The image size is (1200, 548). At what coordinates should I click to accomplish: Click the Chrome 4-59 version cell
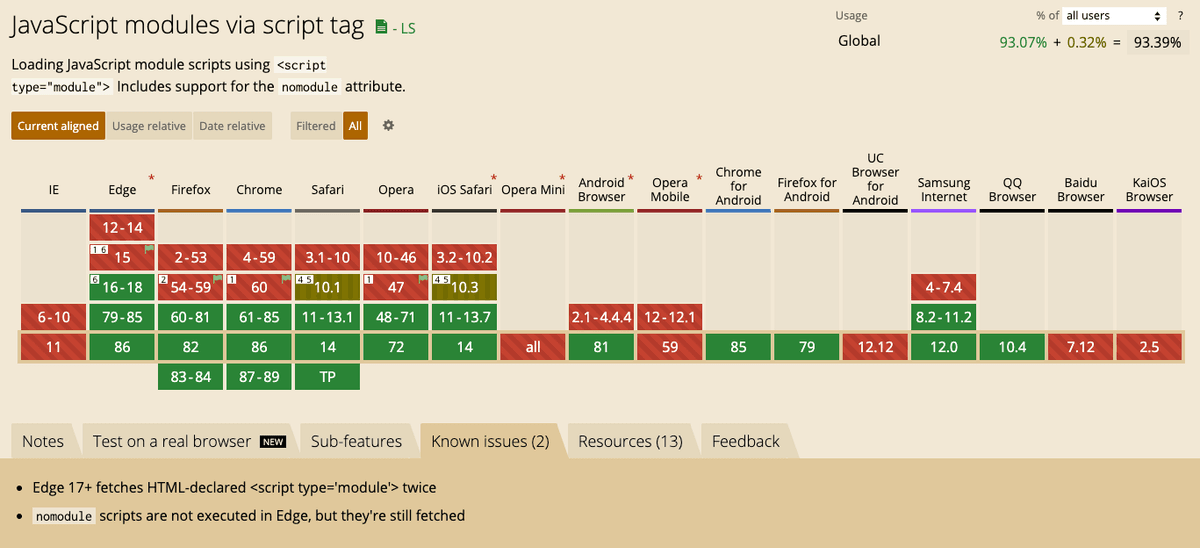click(259, 257)
